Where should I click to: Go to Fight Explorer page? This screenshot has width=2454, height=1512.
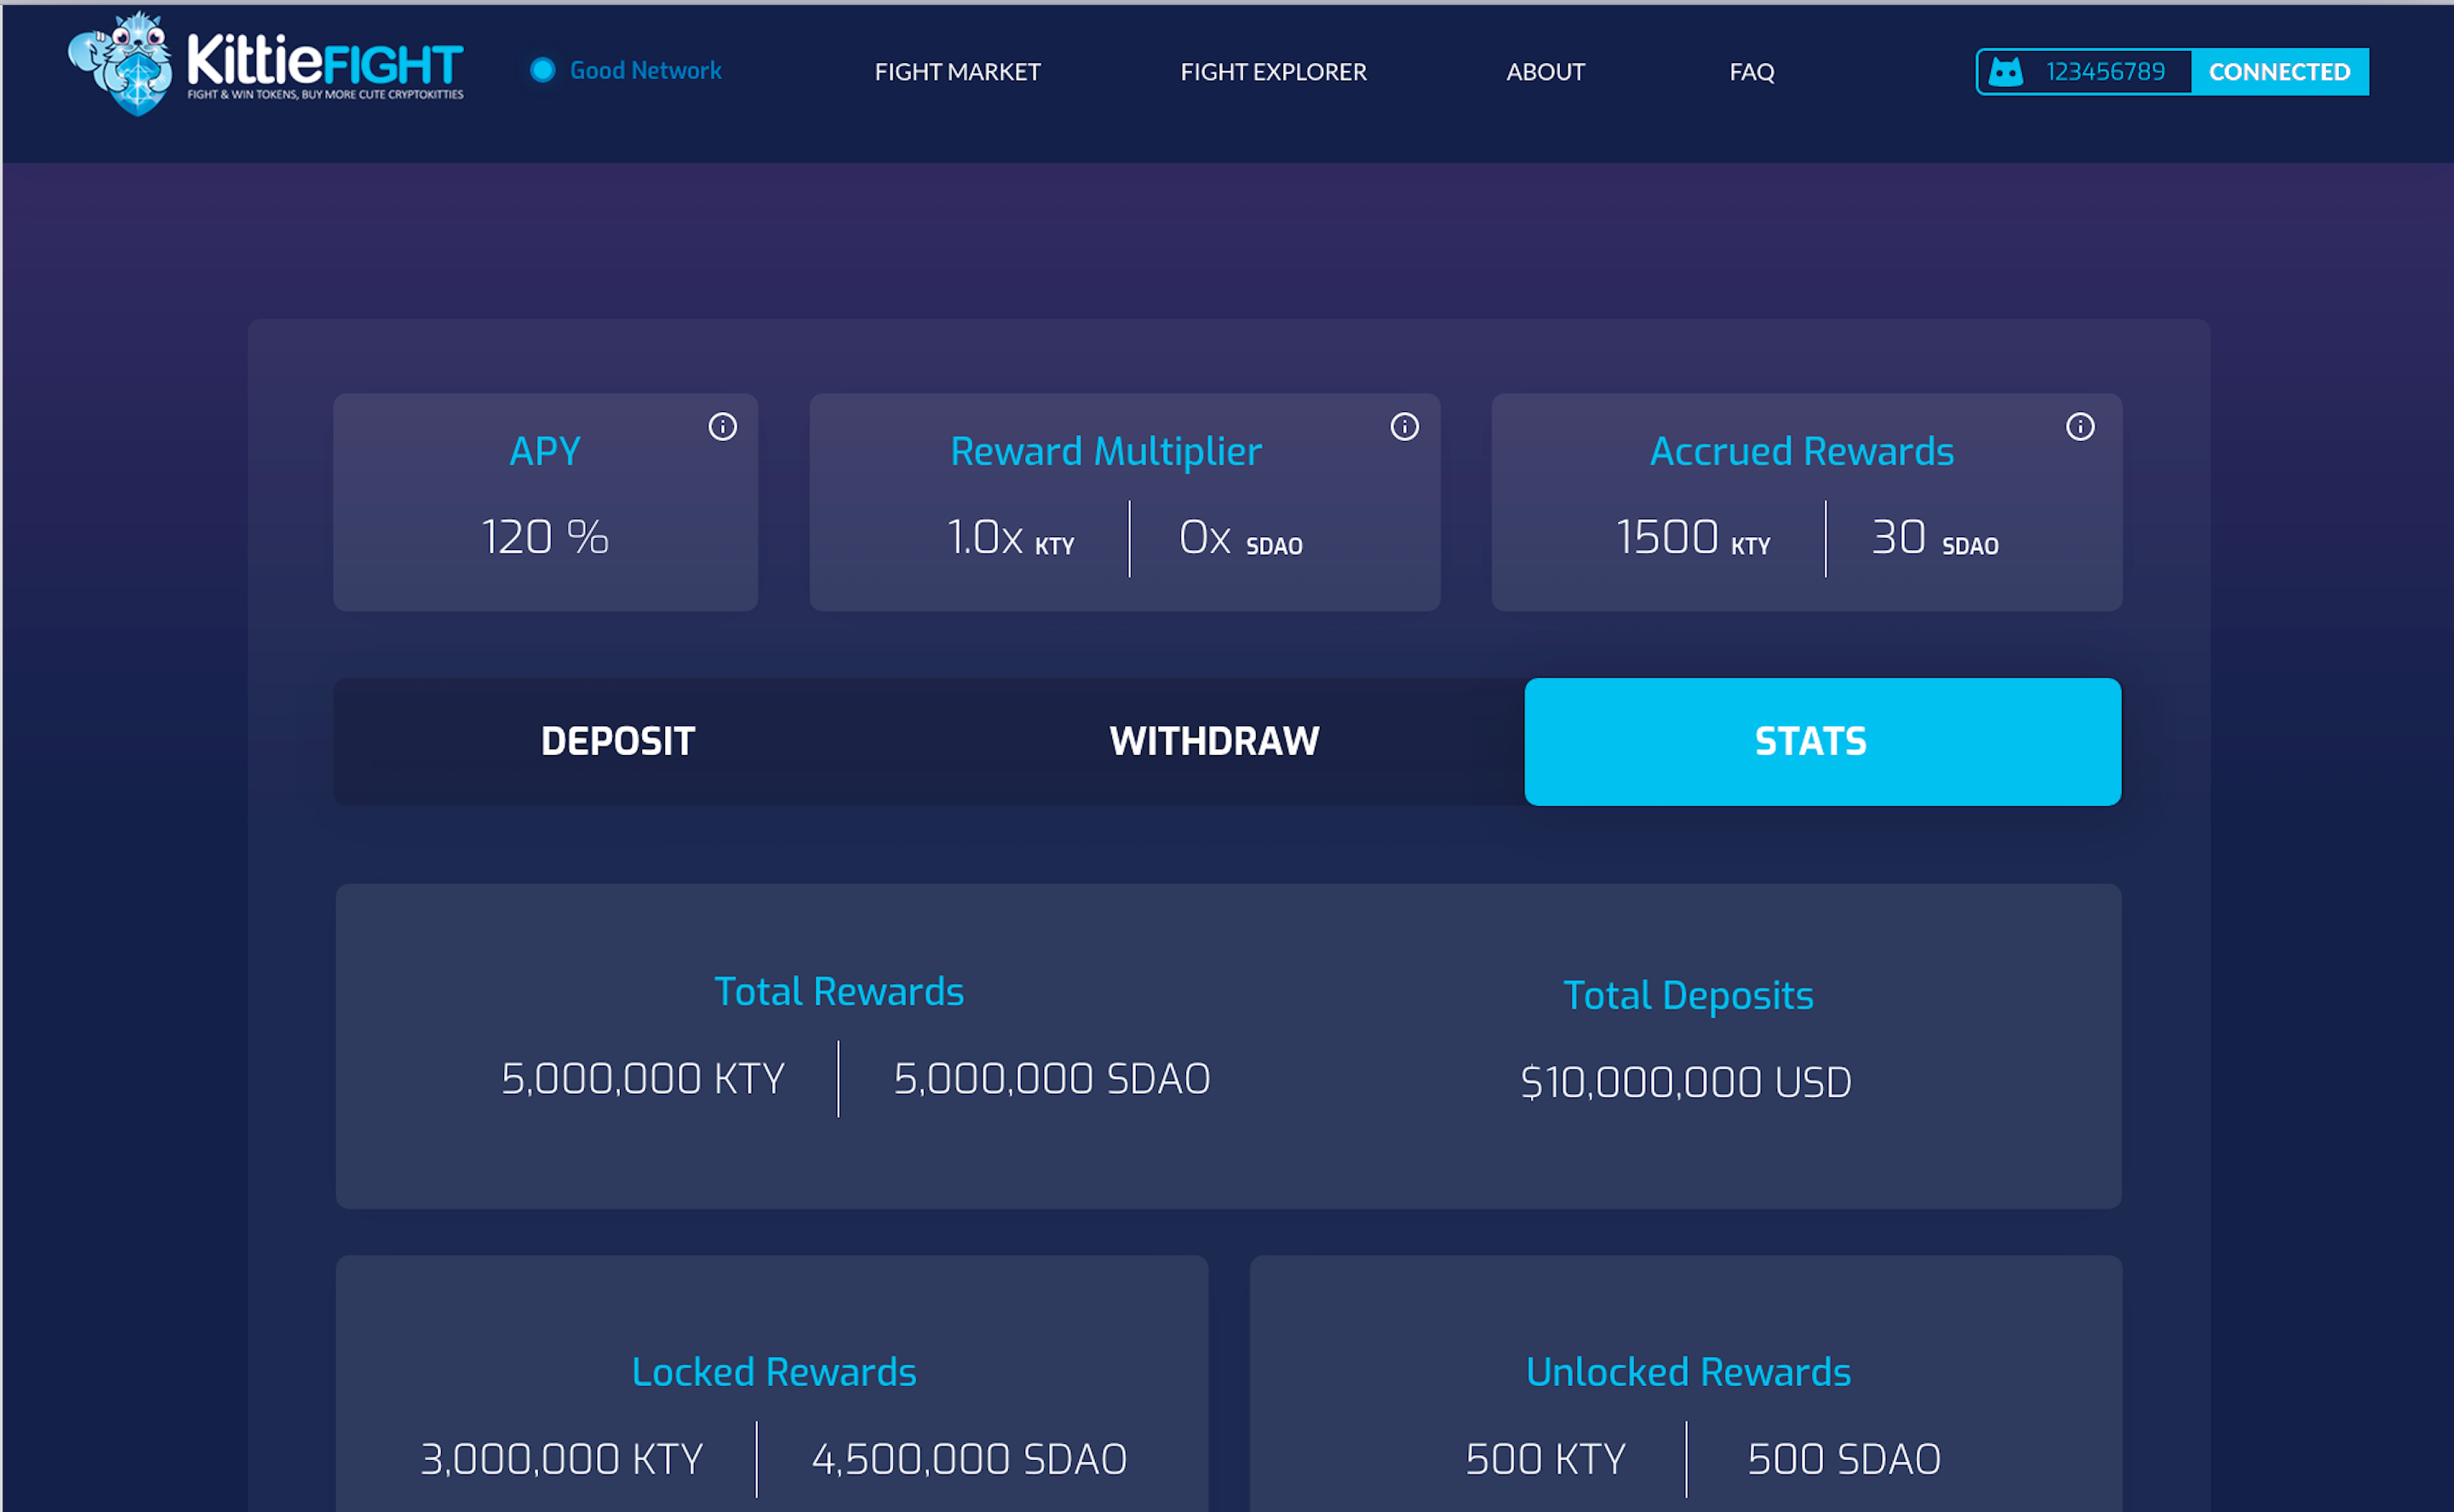(x=1272, y=72)
